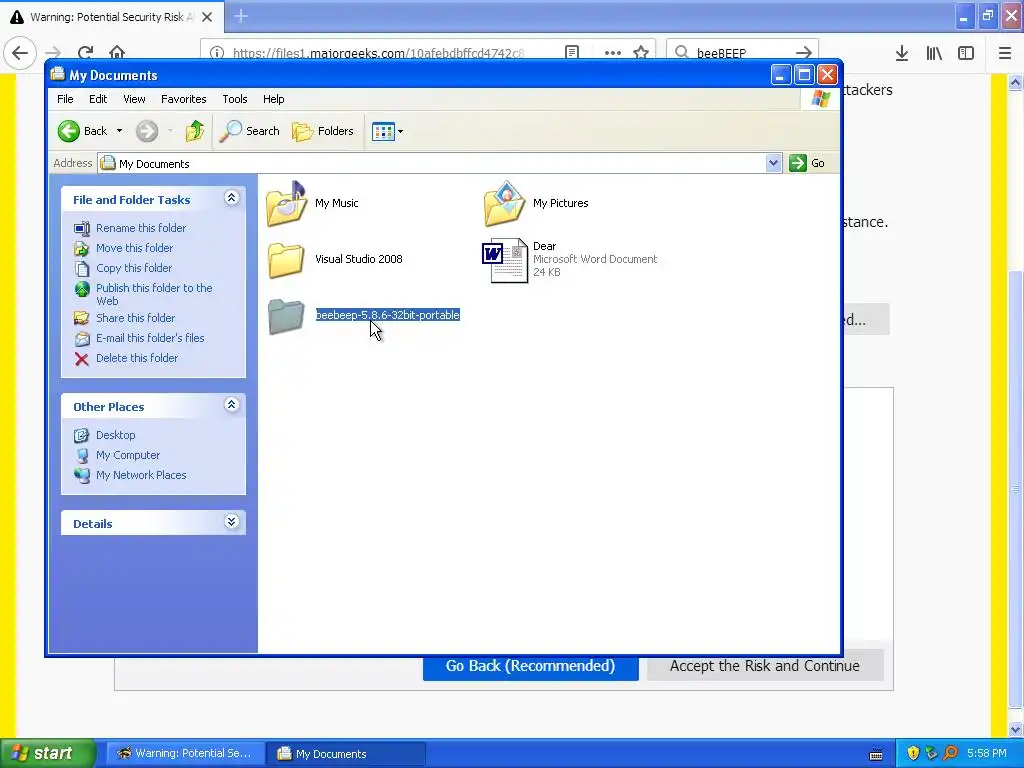Click the security shield tray icon
1024x768 pixels.
click(913, 754)
